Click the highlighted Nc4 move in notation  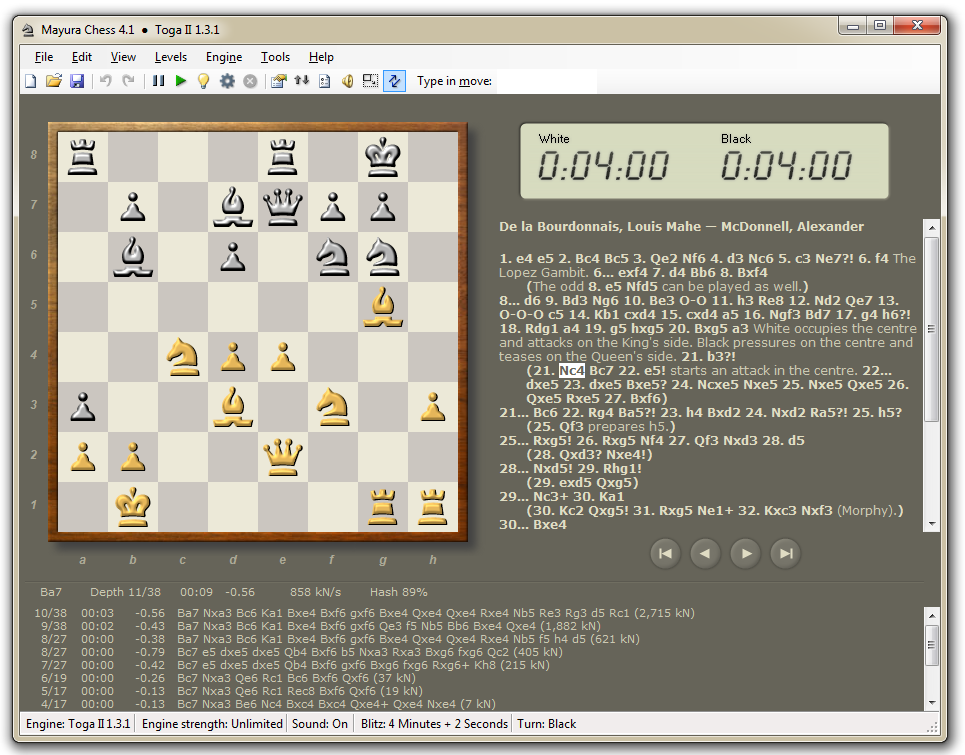571,371
